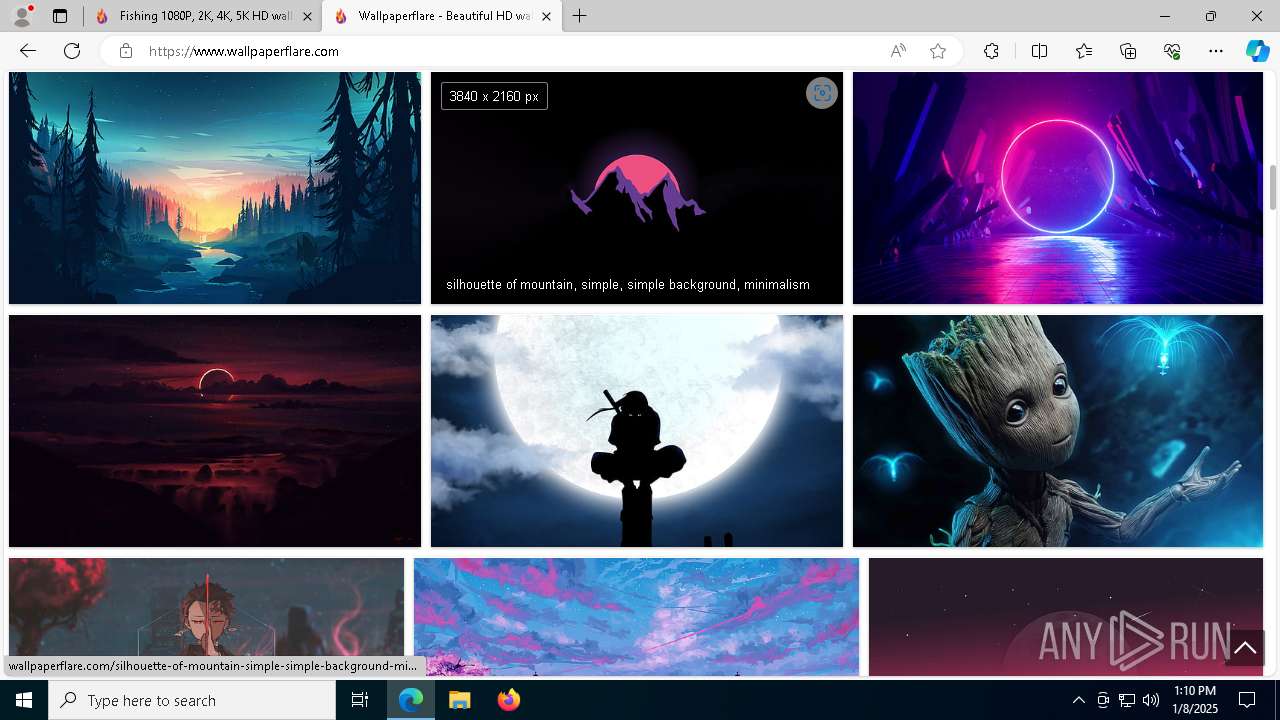
Task: Open the pink and blue clouds wallpaper
Action: (x=636, y=617)
